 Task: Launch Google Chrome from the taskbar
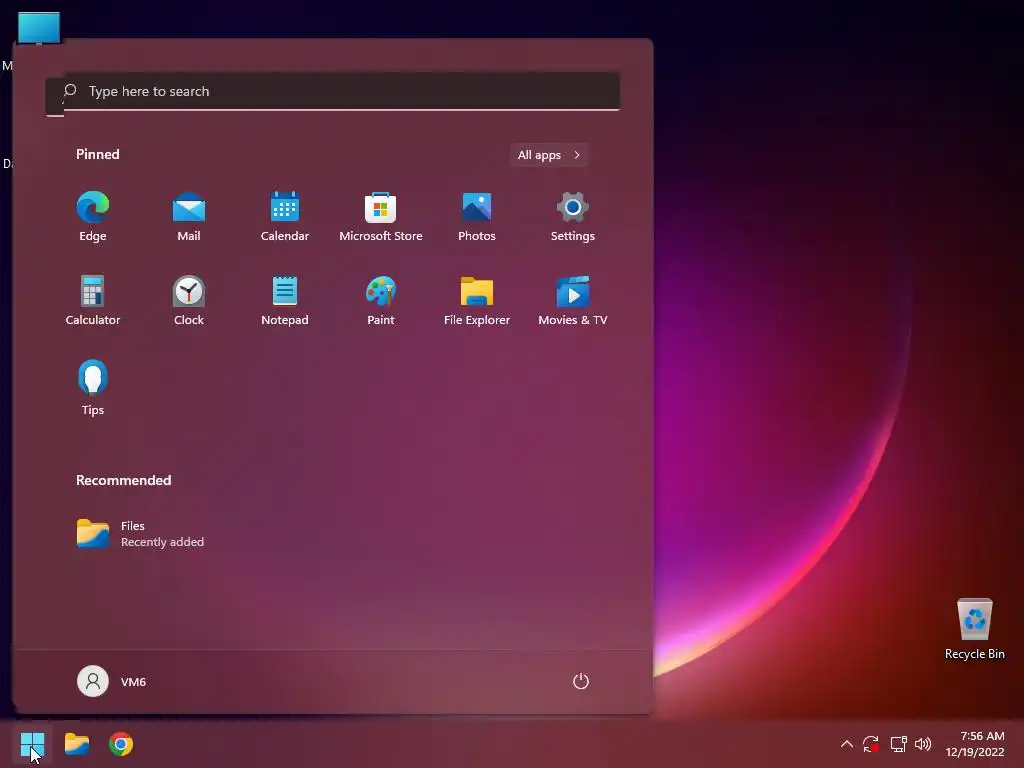click(x=121, y=744)
